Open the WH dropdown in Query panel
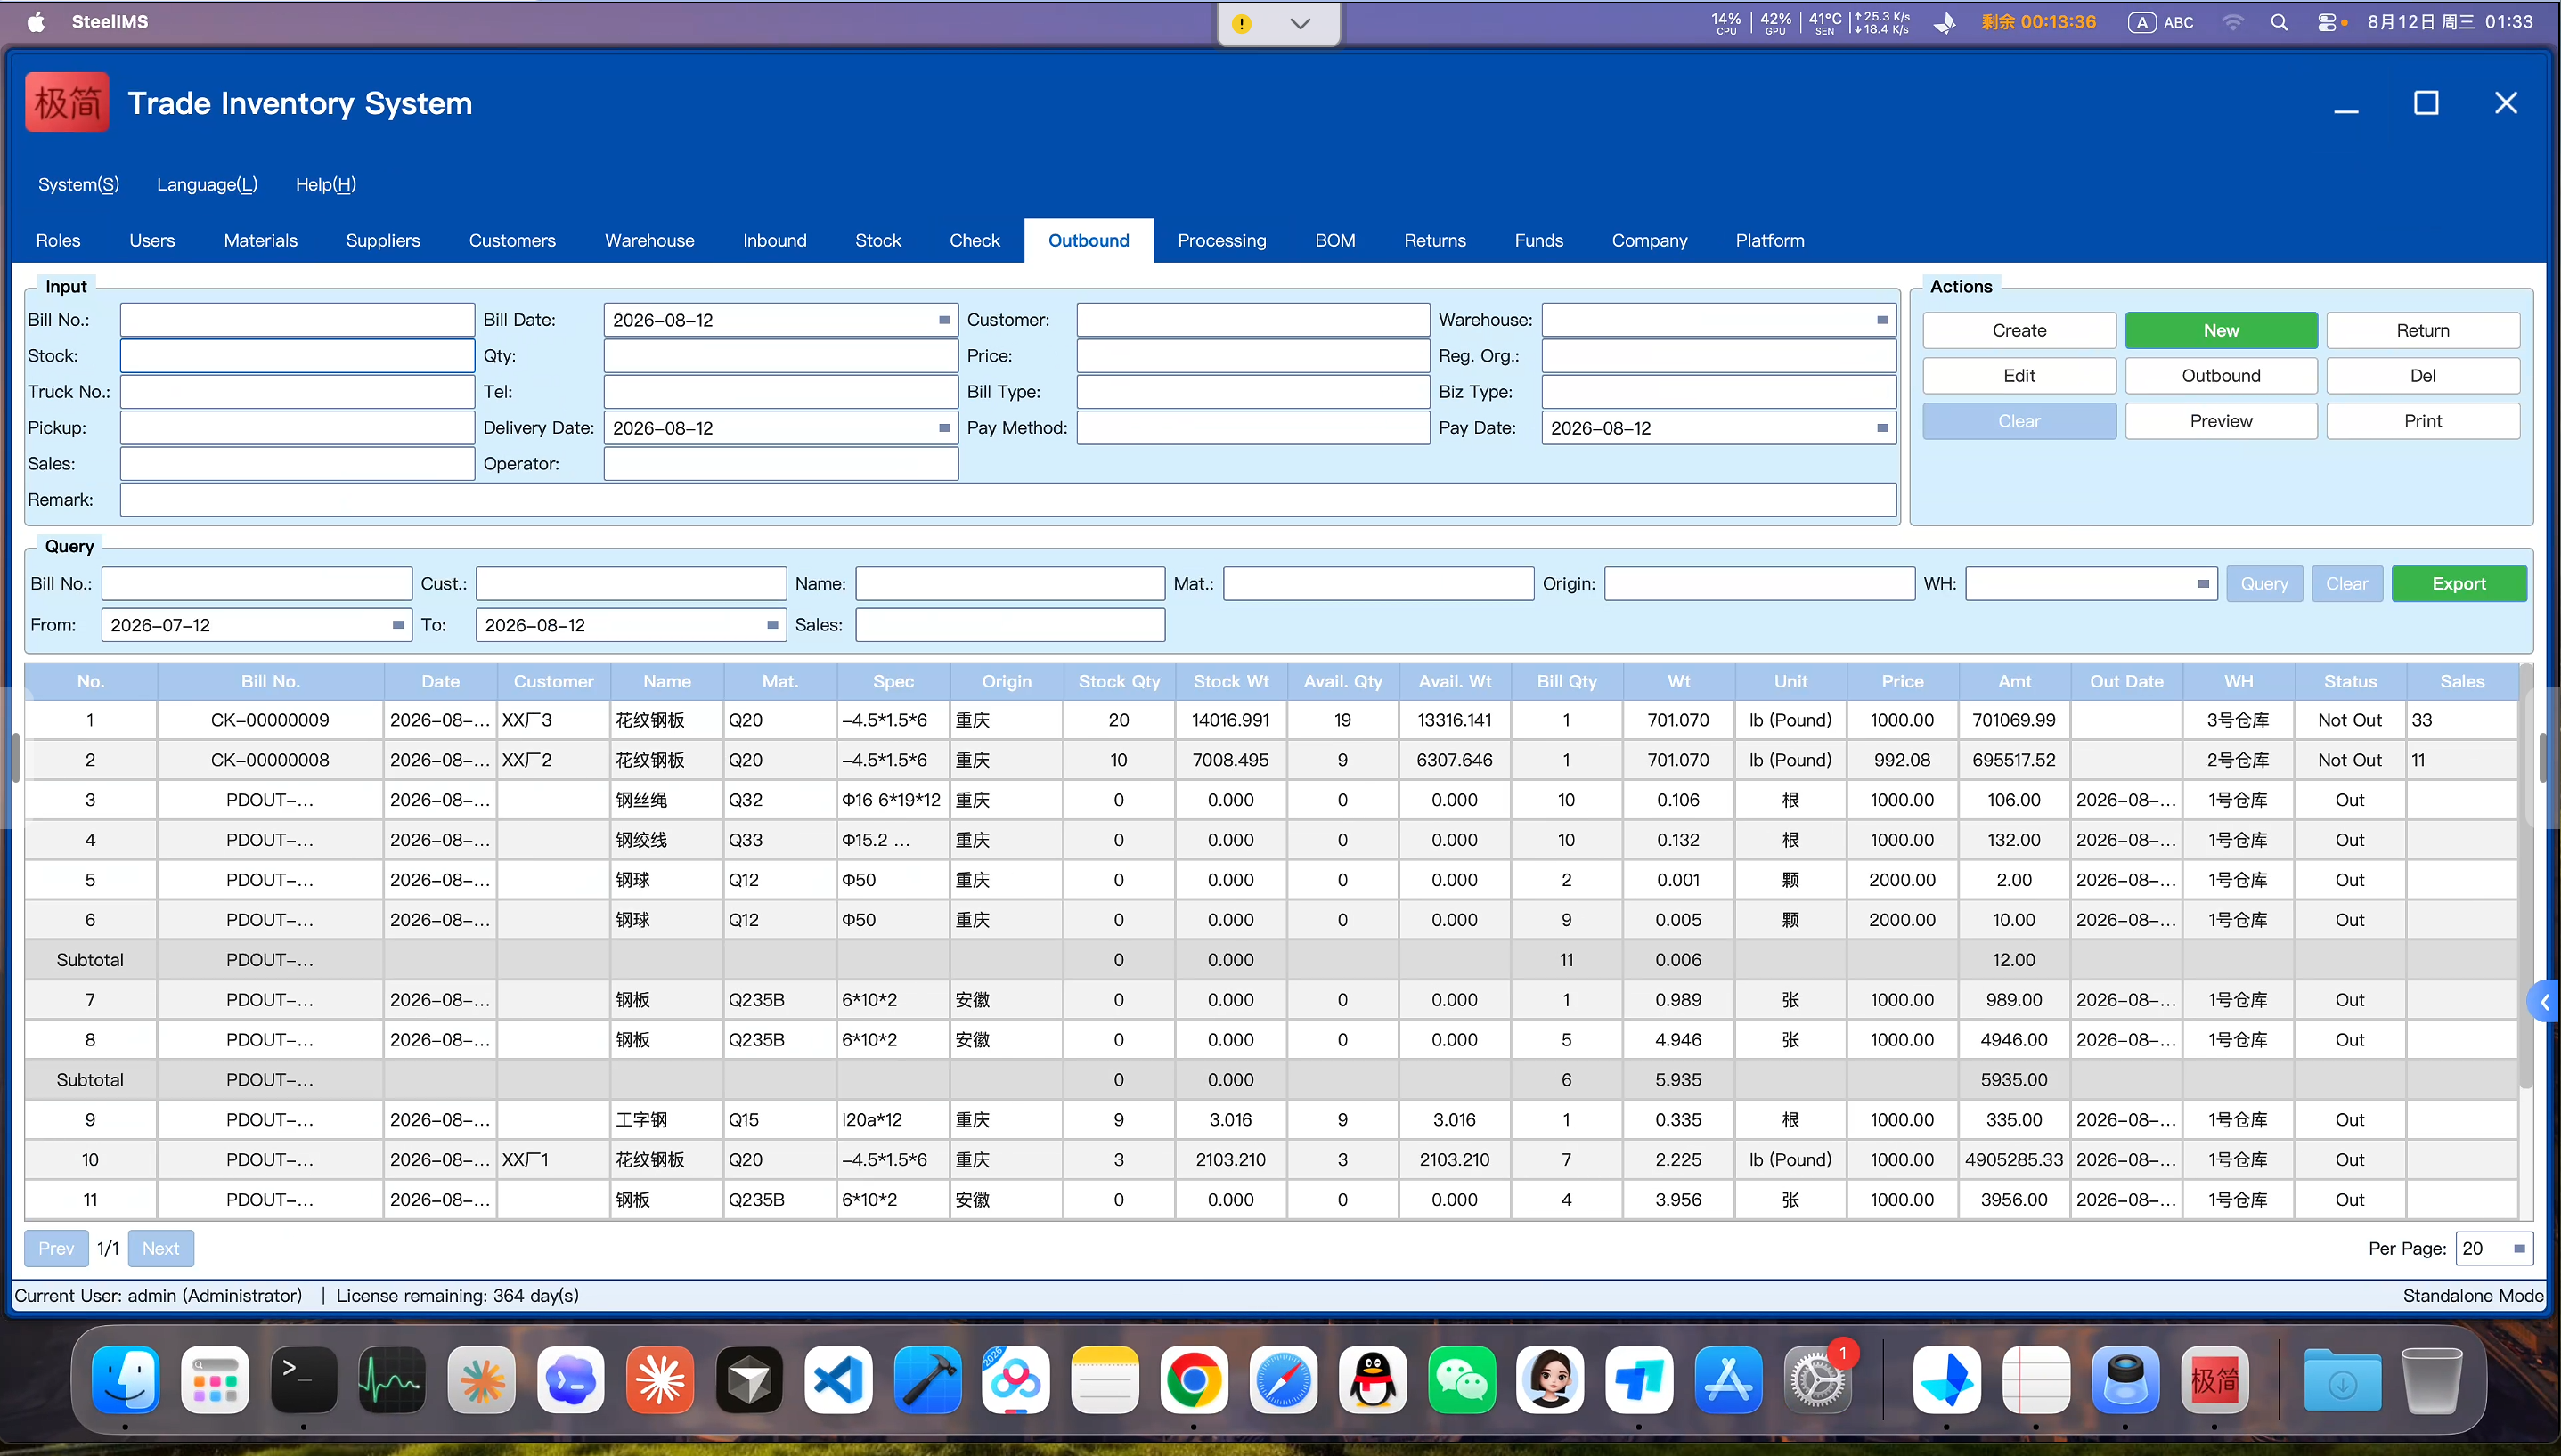Screen dimensions: 2561x1456 tap(2203, 584)
